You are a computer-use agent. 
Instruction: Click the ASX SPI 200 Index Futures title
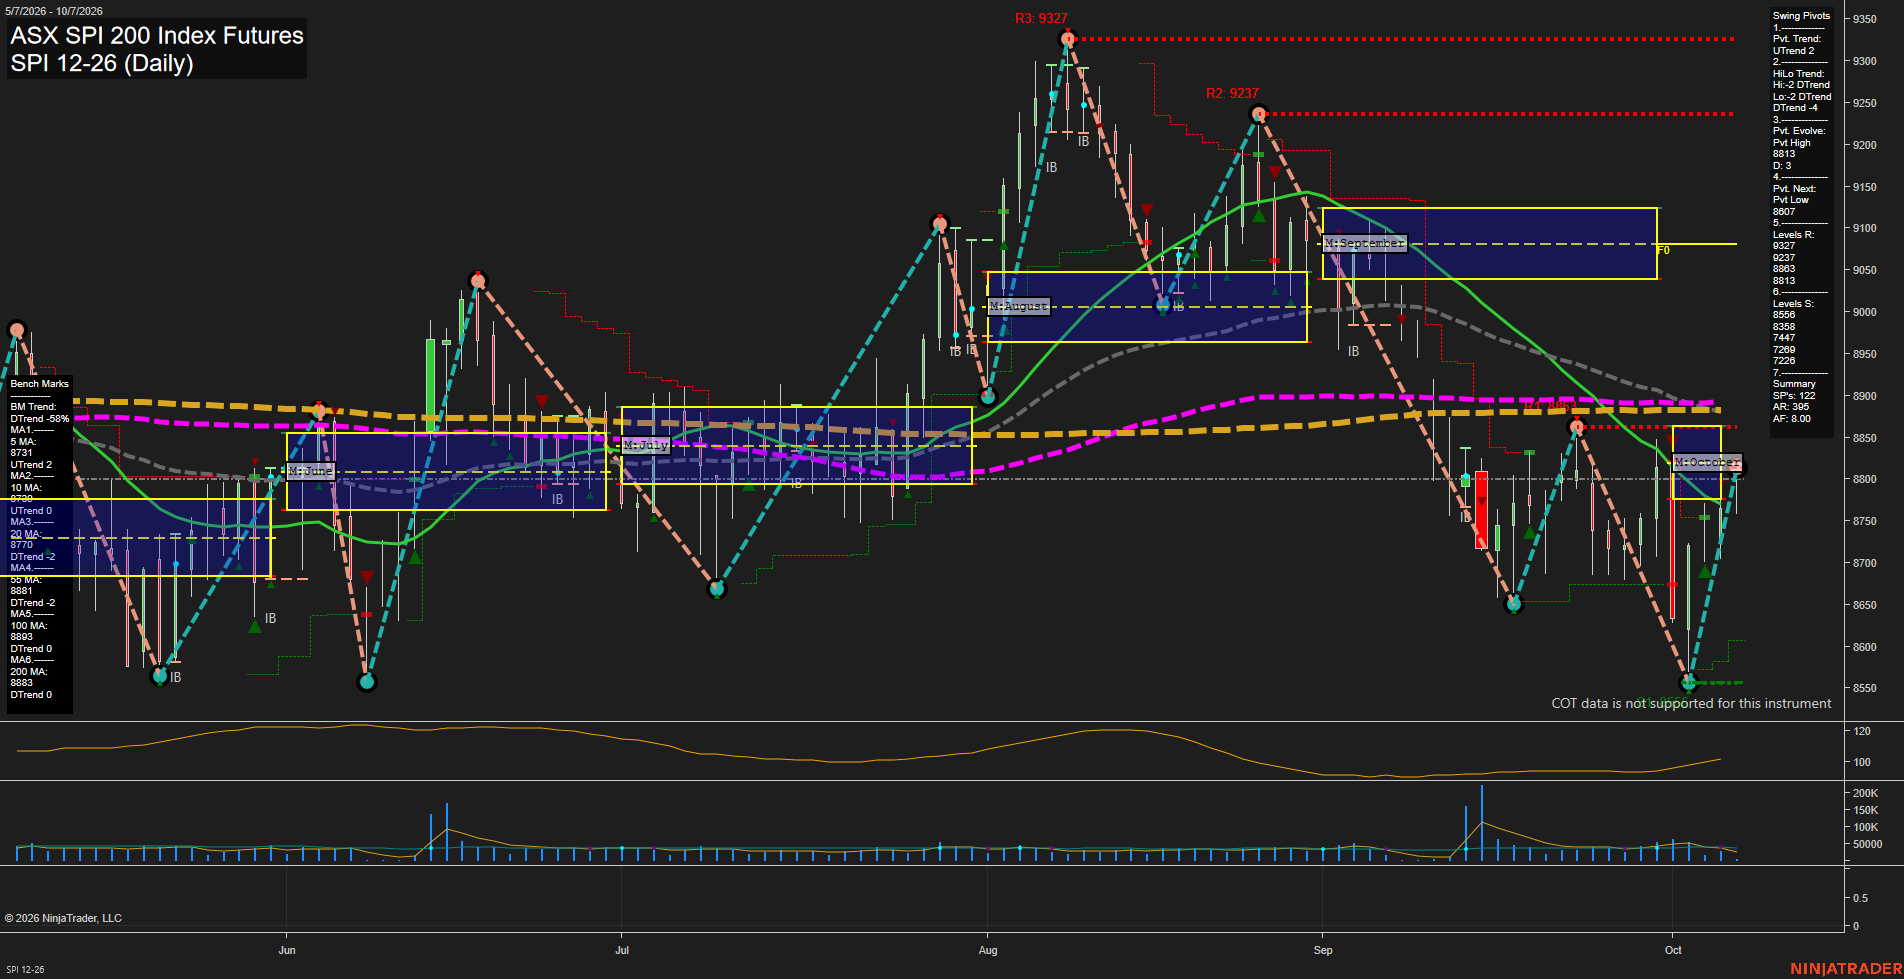[x=157, y=35]
